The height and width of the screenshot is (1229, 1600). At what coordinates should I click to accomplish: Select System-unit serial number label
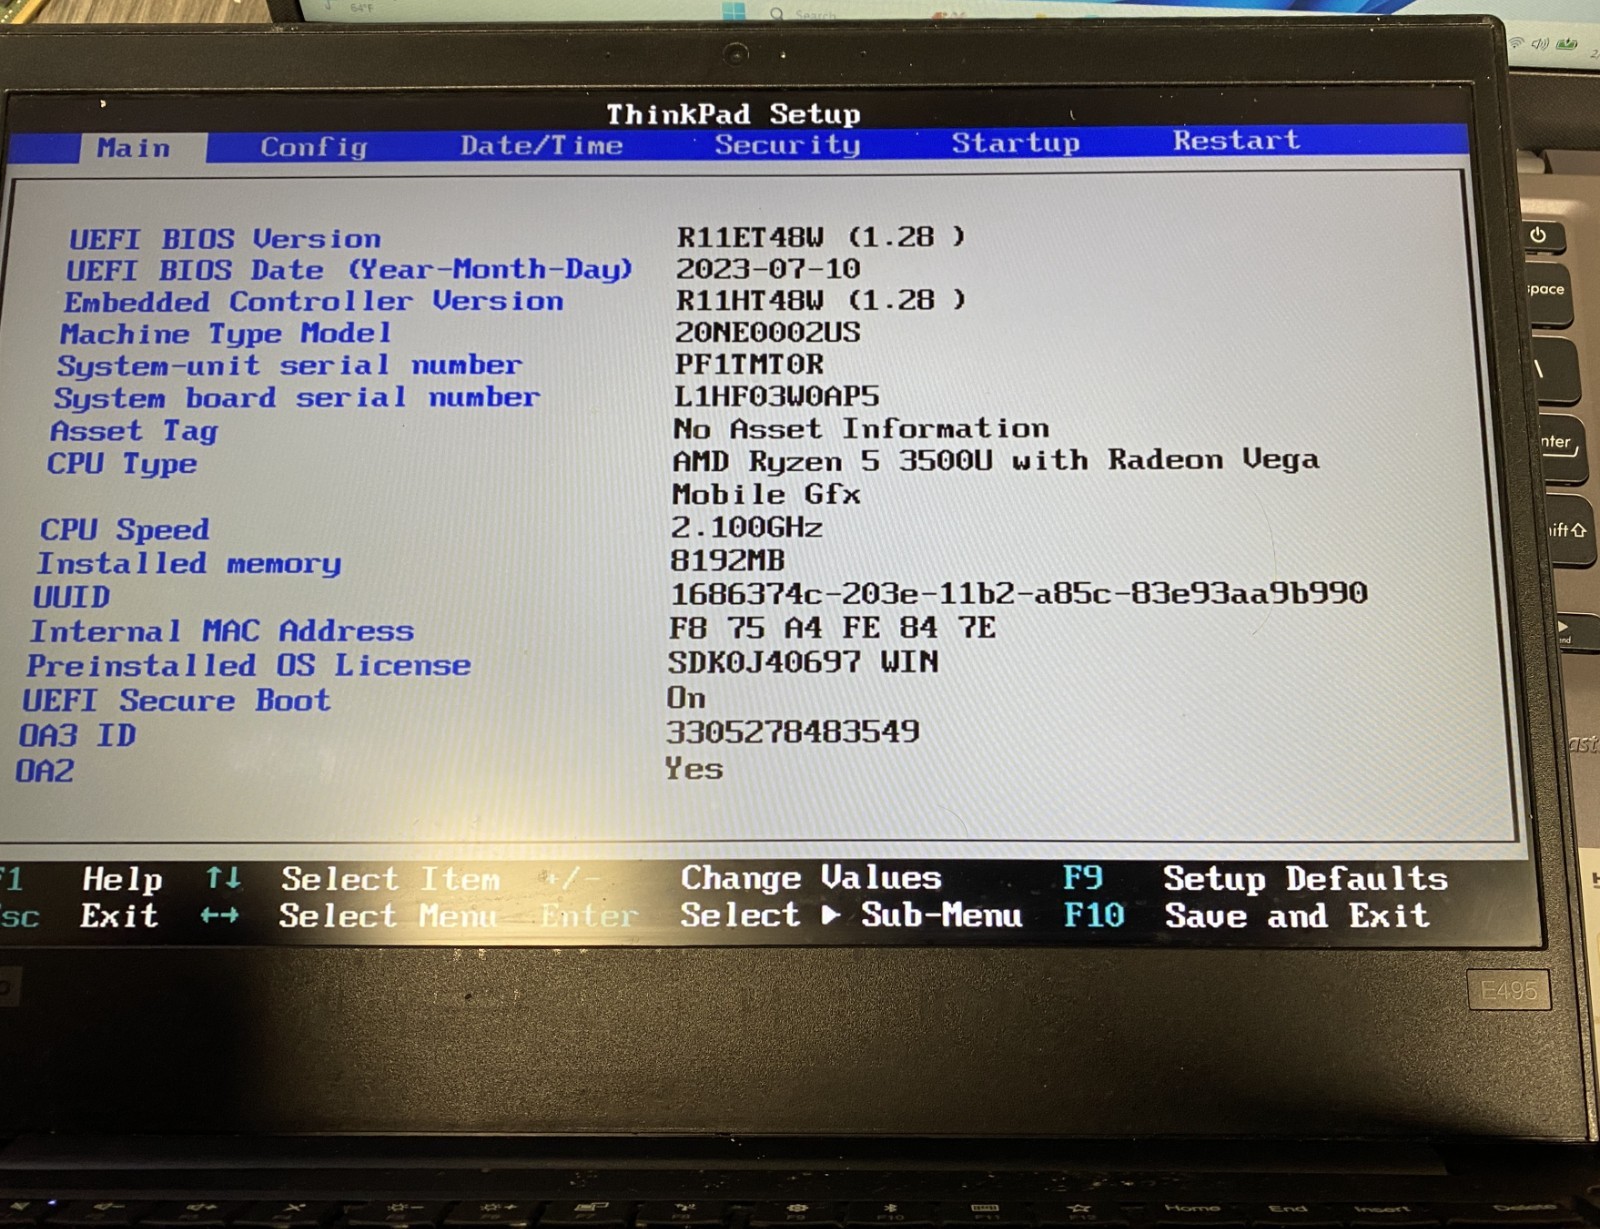coord(289,366)
